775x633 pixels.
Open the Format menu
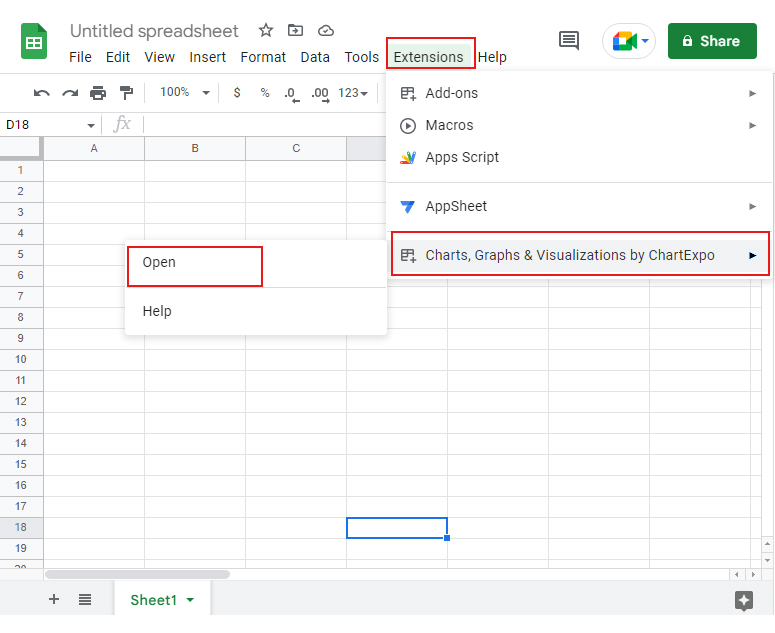263,57
